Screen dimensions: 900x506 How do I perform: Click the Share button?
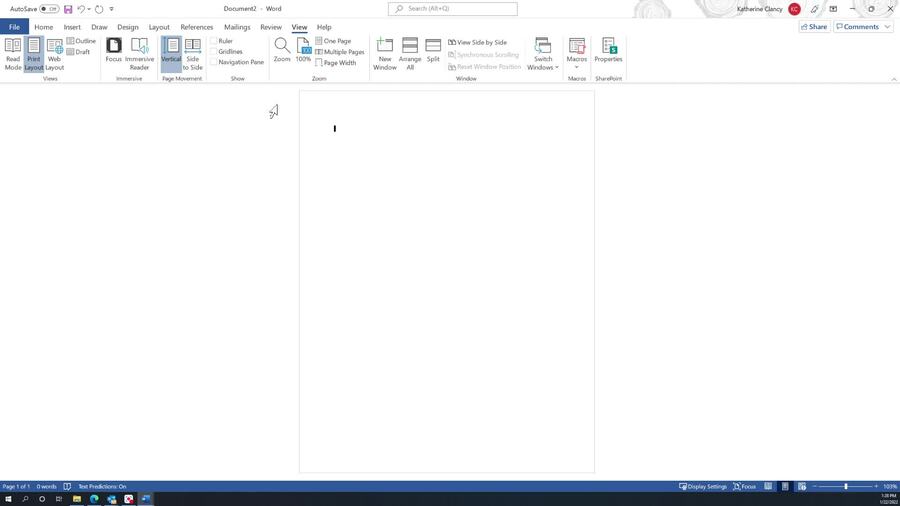(x=814, y=27)
